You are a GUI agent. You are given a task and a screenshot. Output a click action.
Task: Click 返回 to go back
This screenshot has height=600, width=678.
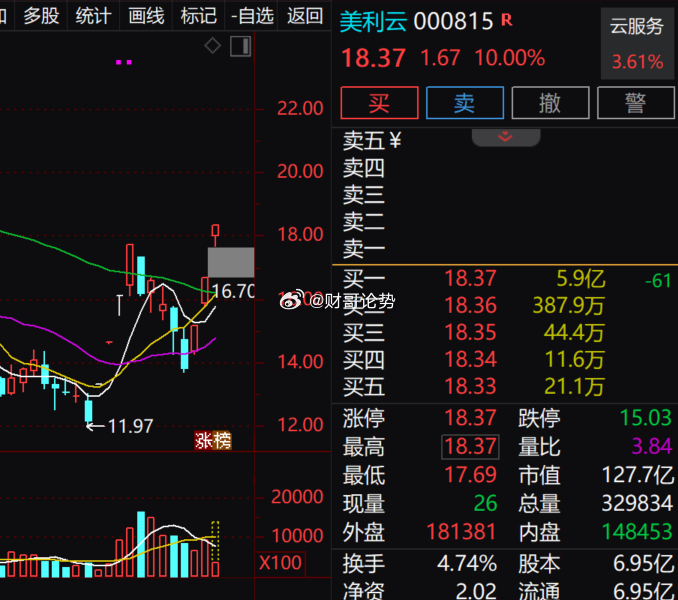(x=305, y=16)
